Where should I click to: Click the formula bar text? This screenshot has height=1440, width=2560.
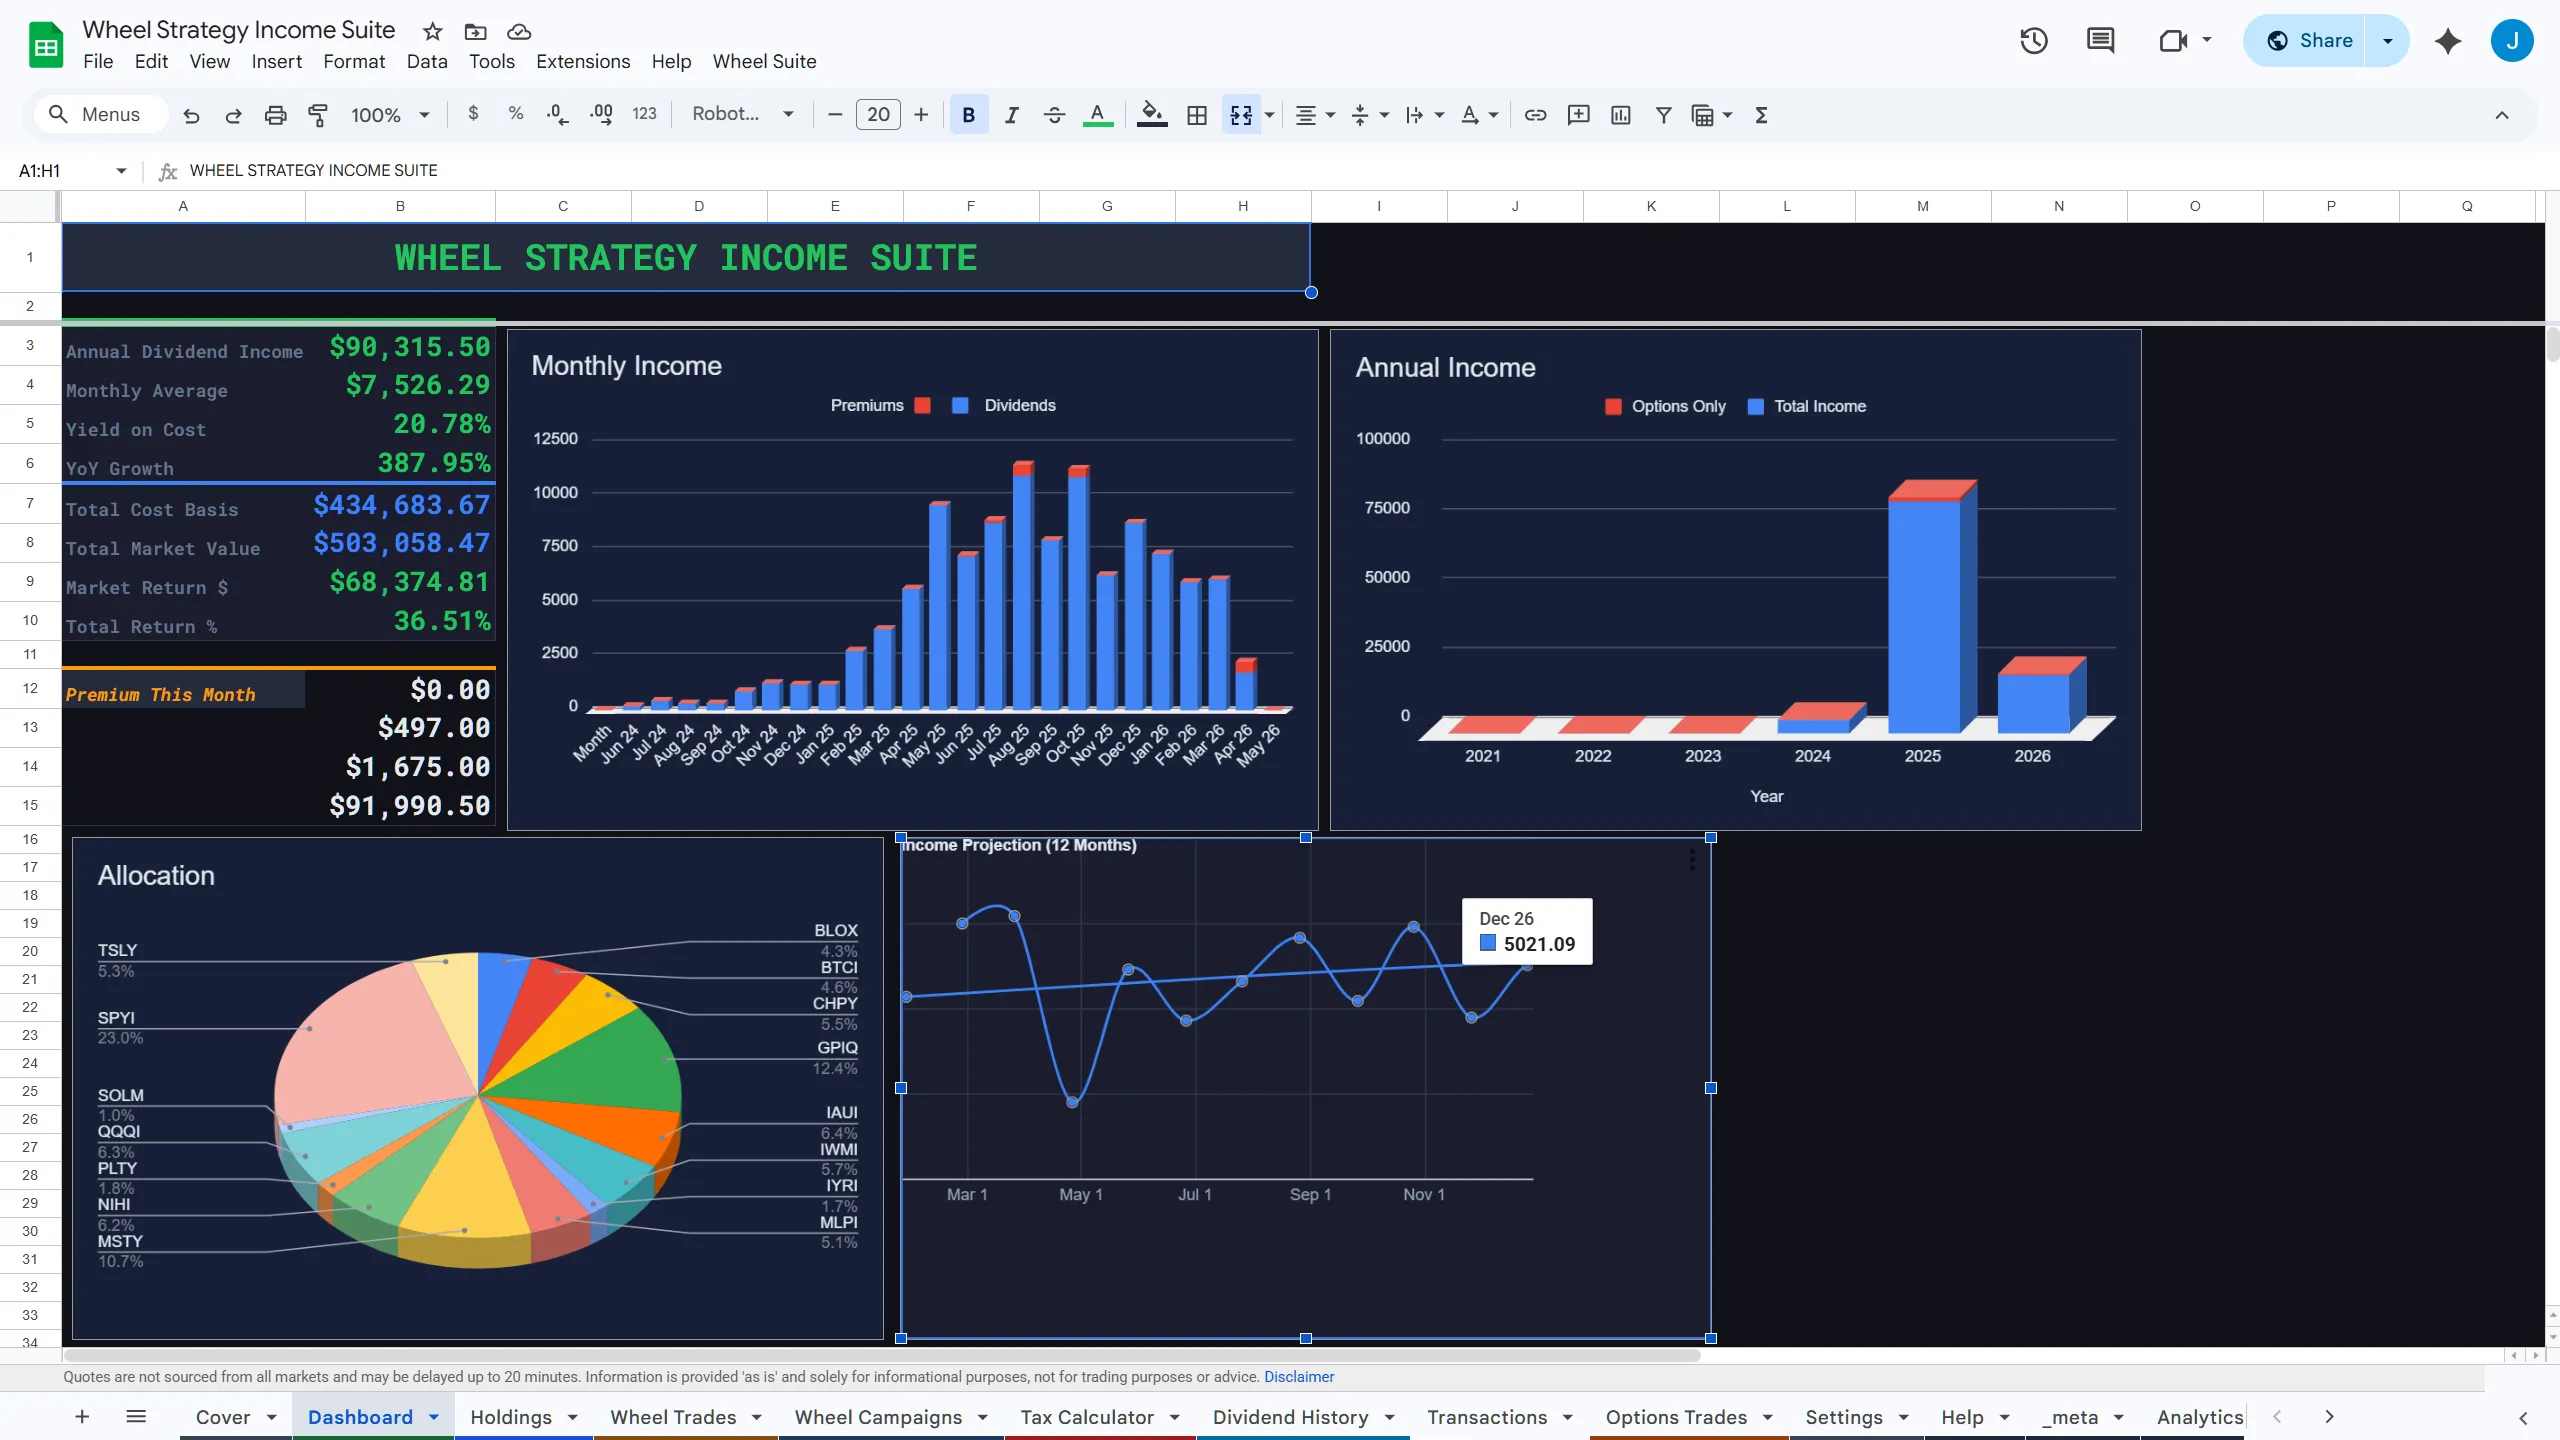[313, 171]
